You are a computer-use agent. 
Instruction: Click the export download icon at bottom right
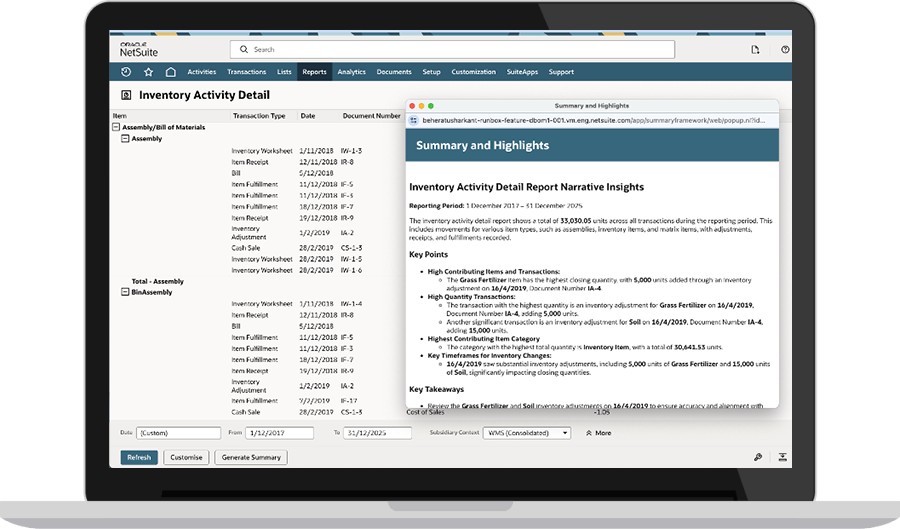point(783,457)
